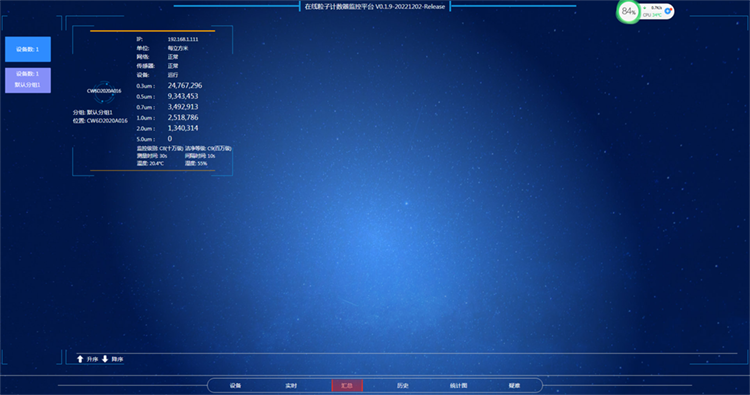Click the blue ring icon in the floating widget
The height and width of the screenshot is (395, 750).
click(x=668, y=11)
